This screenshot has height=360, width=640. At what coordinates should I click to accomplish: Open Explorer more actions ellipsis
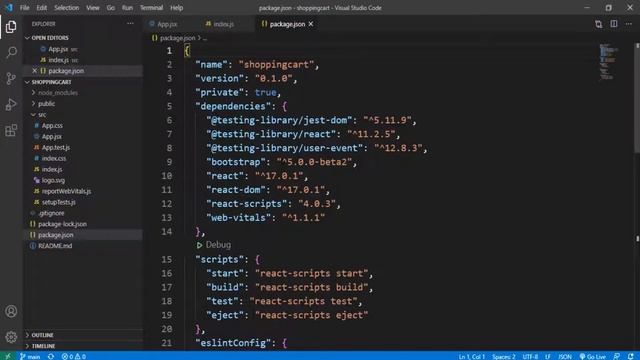(130, 24)
